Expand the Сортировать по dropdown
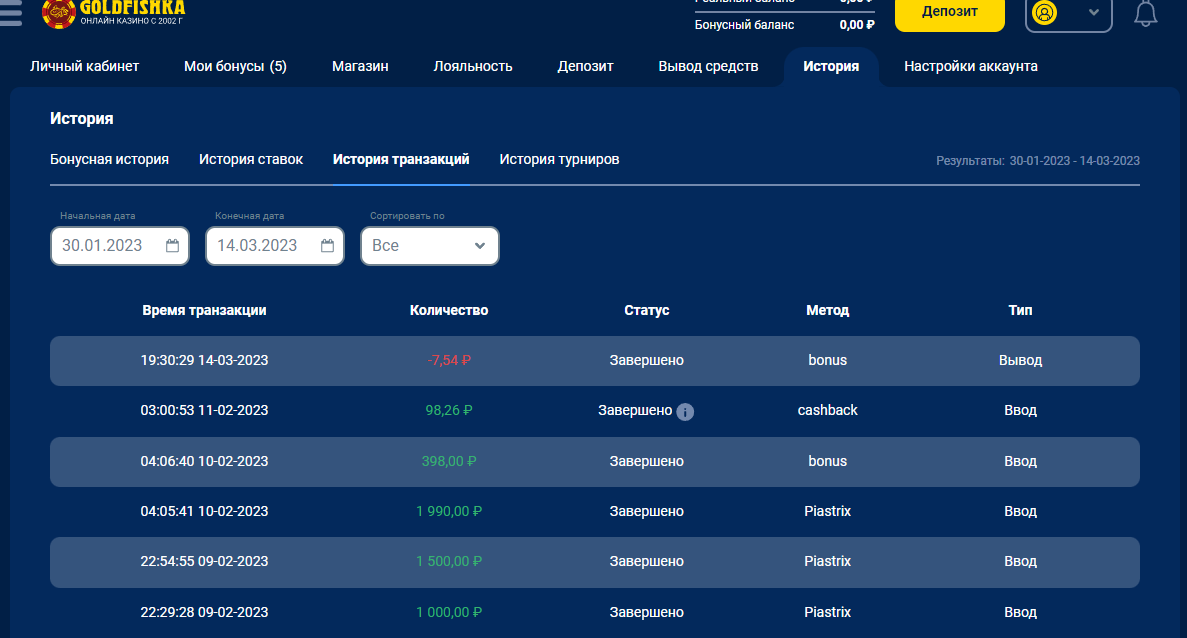Screen dimensions: 1187x638 [430, 246]
